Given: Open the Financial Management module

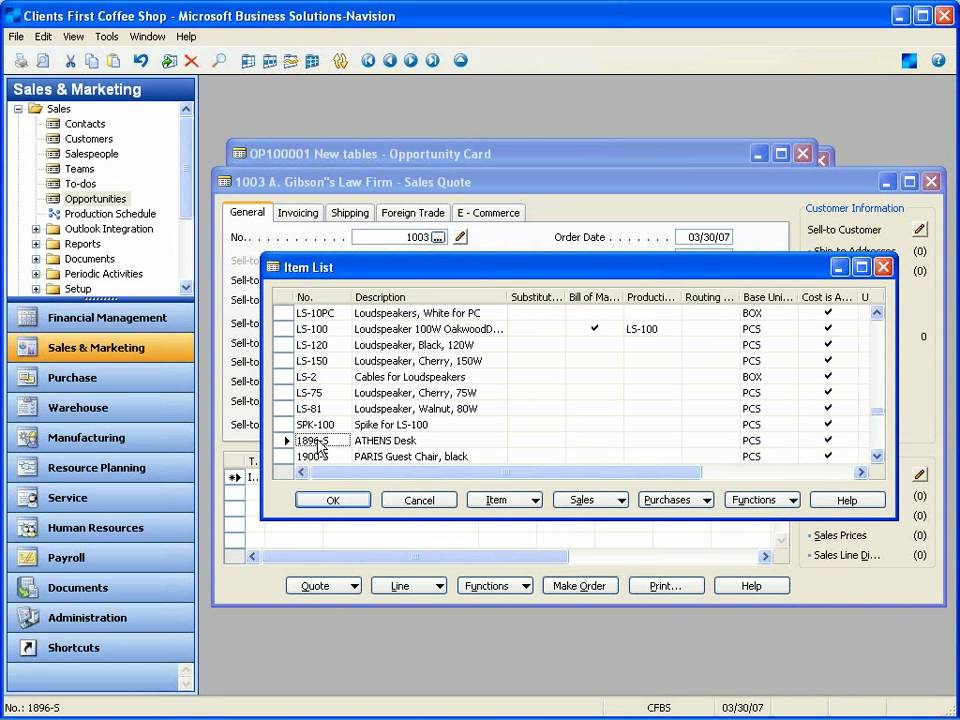Looking at the screenshot, I should pyautogui.click(x=101, y=318).
